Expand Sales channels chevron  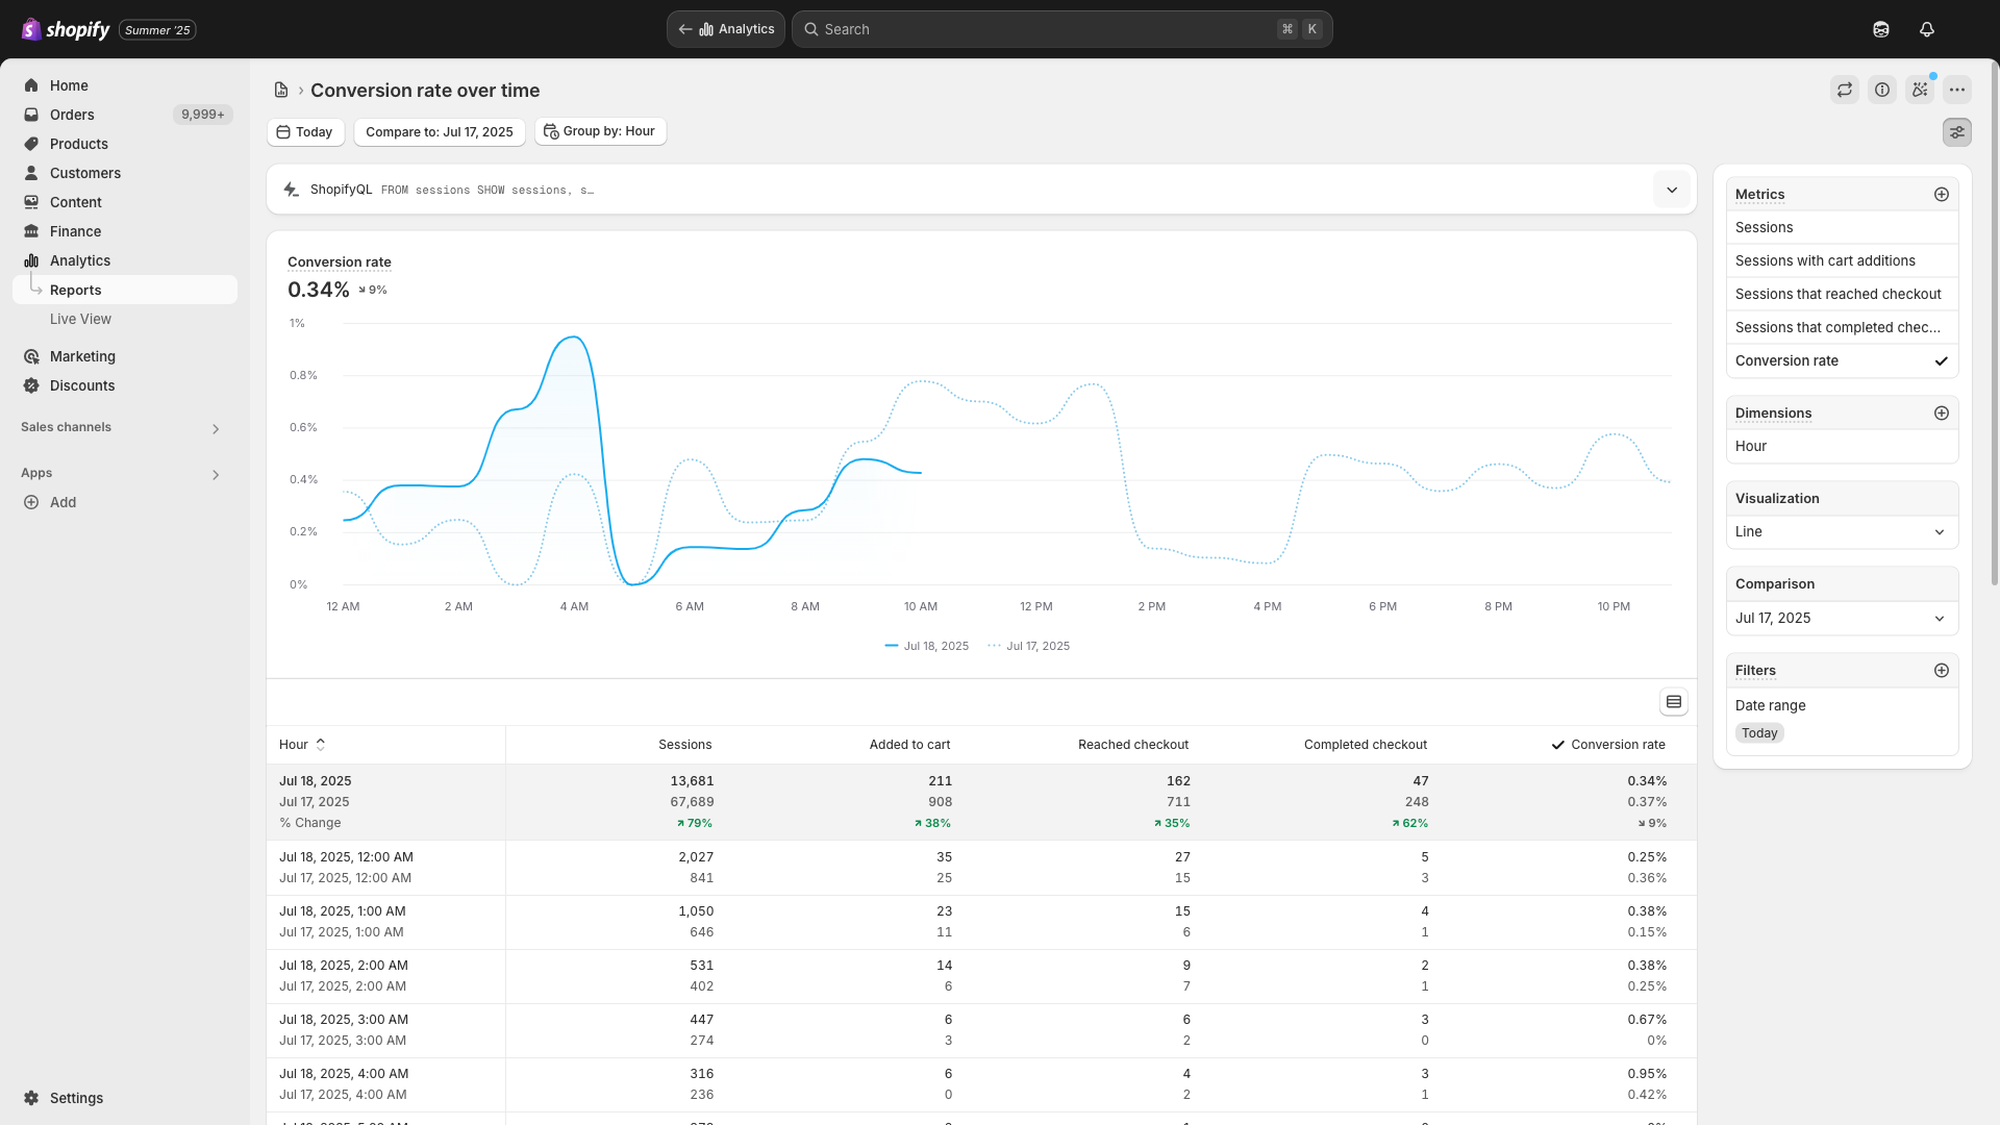pos(215,429)
